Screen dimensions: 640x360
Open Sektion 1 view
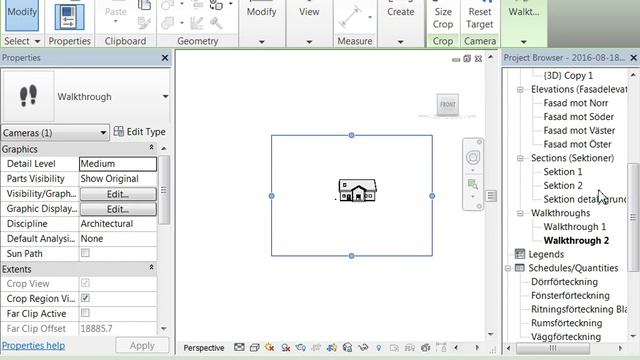[562, 171]
